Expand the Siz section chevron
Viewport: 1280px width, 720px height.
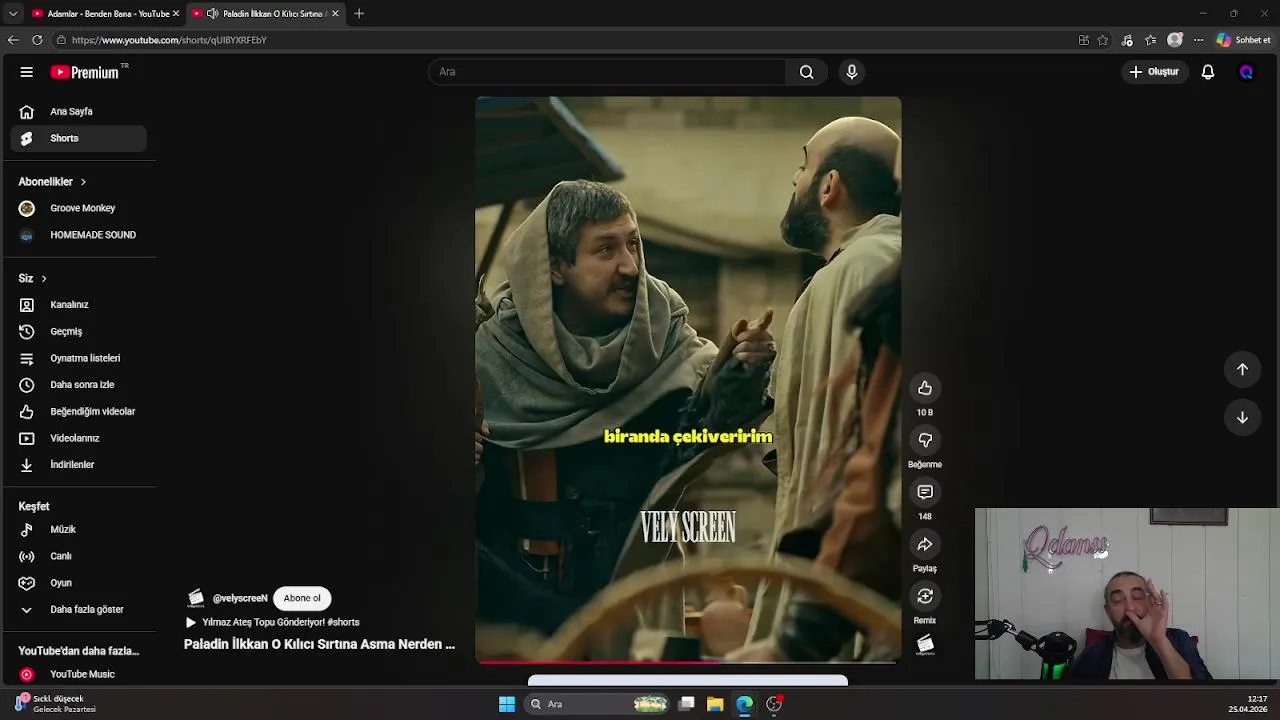(x=43, y=278)
